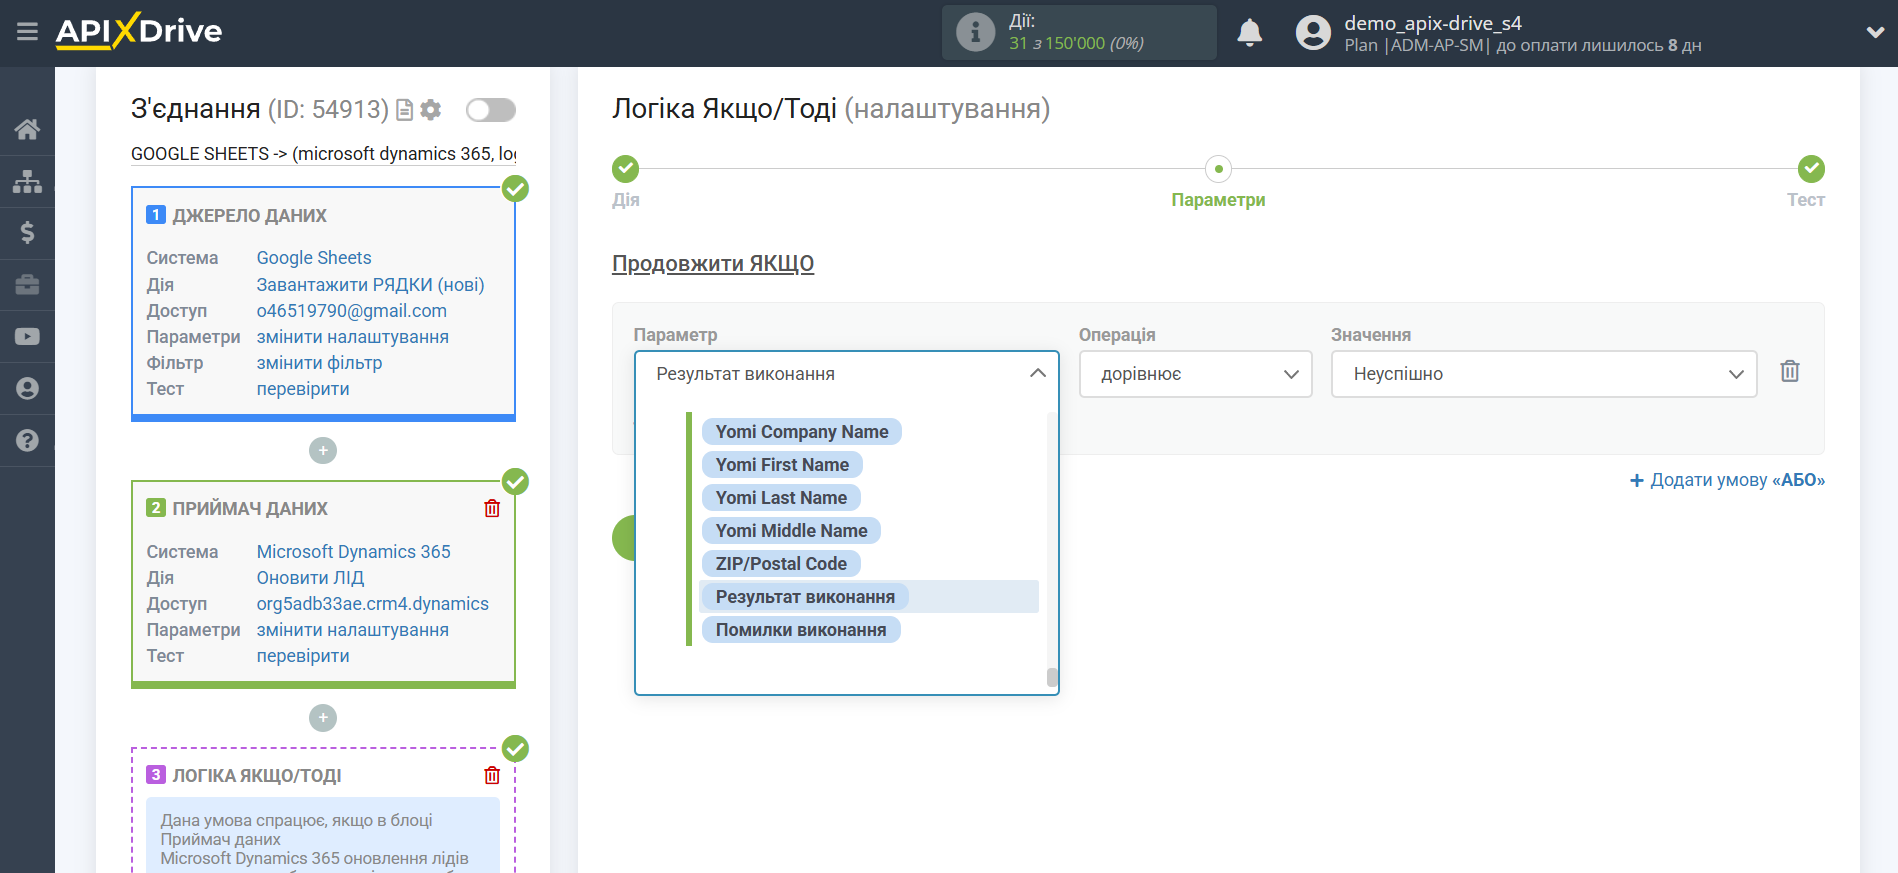This screenshot has height=873, width=1898.
Task: Select Yomi Last Name option
Action: point(781,498)
